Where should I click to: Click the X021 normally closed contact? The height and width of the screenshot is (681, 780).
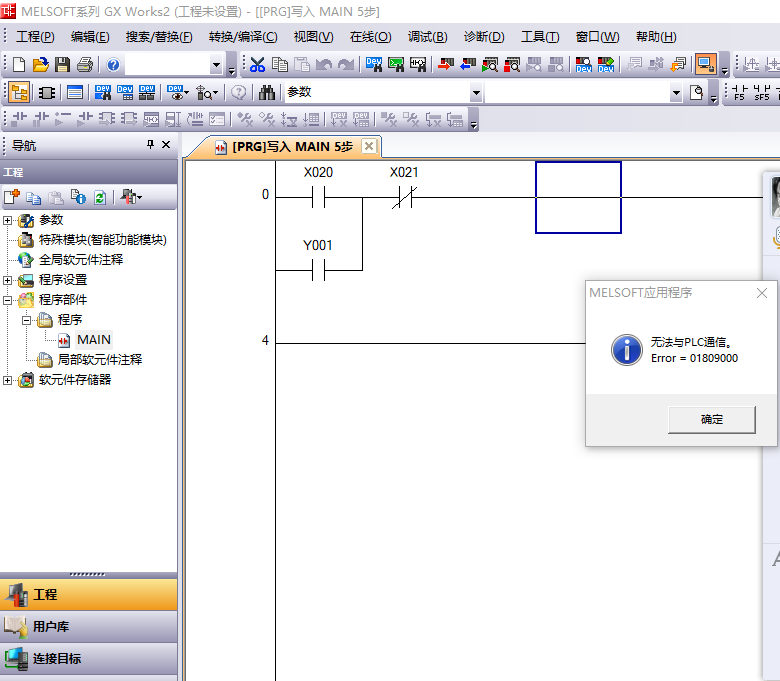click(403, 198)
